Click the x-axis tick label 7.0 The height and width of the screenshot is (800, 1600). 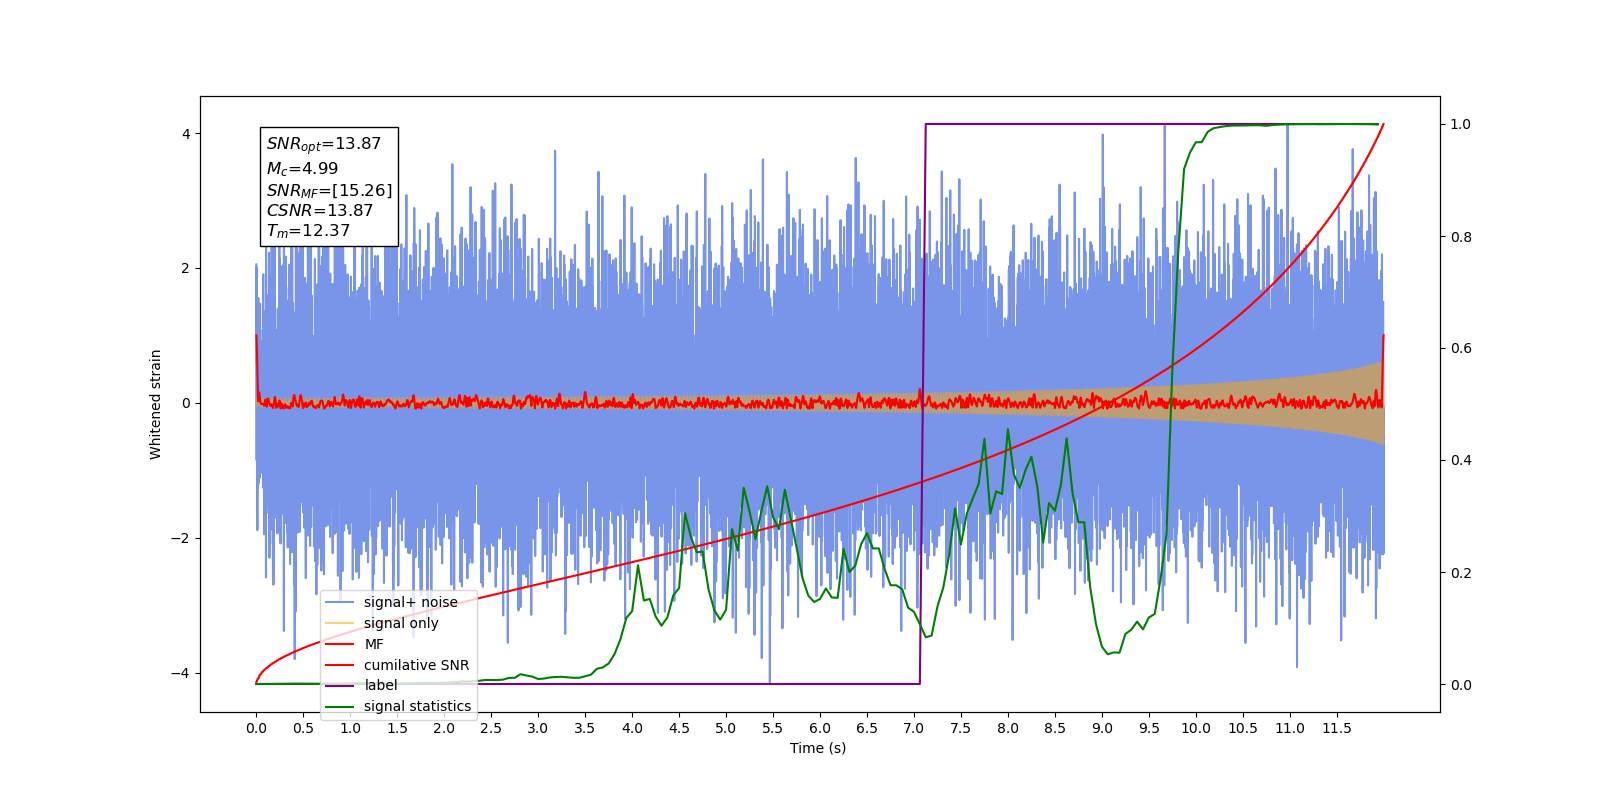click(x=914, y=728)
